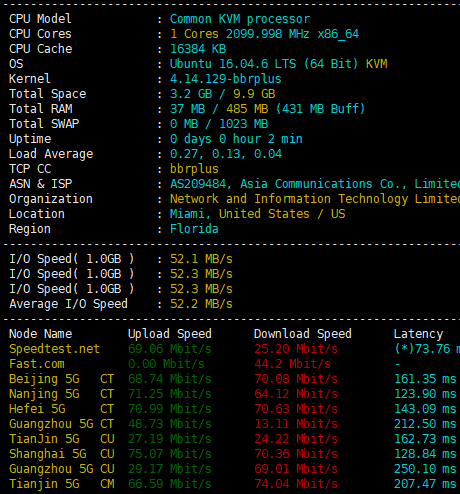Click Fast.com upload '0.00 Mbit/s'
Screen dimensions: 460x494
[x=166, y=364]
